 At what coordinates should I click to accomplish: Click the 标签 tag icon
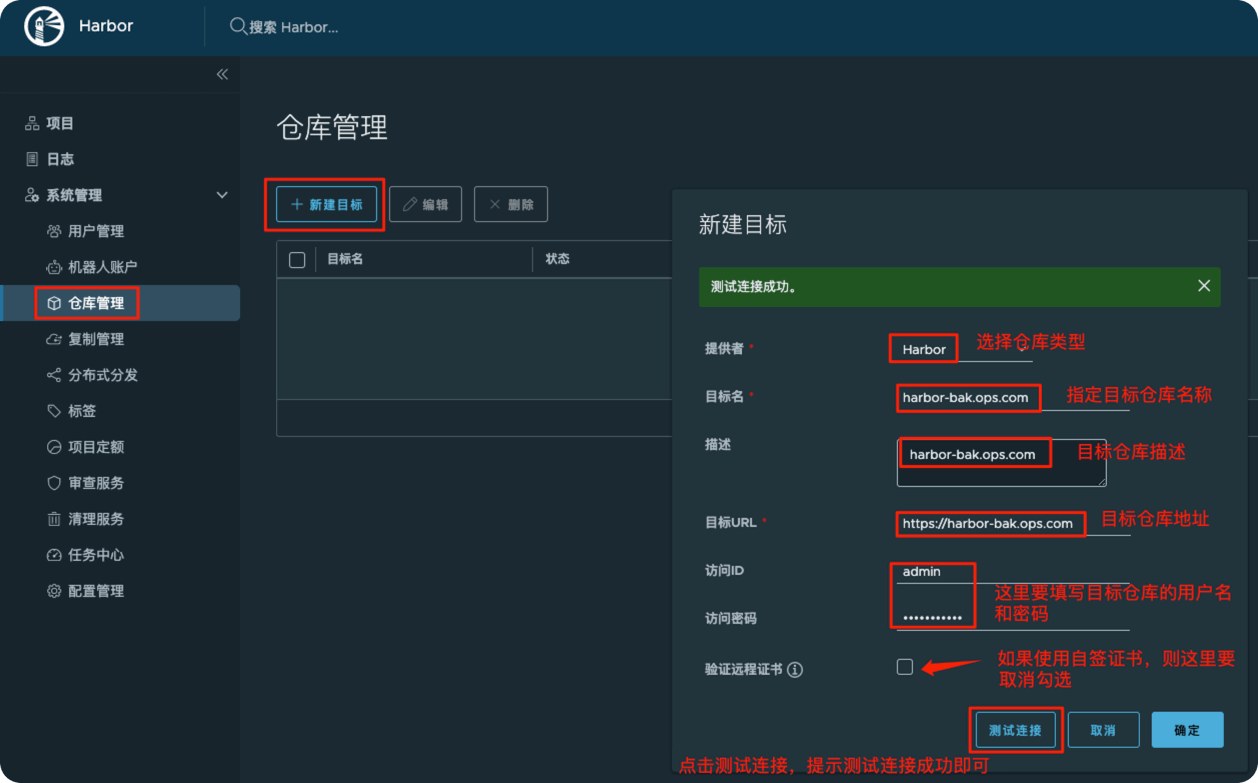pyautogui.click(x=54, y=411)
